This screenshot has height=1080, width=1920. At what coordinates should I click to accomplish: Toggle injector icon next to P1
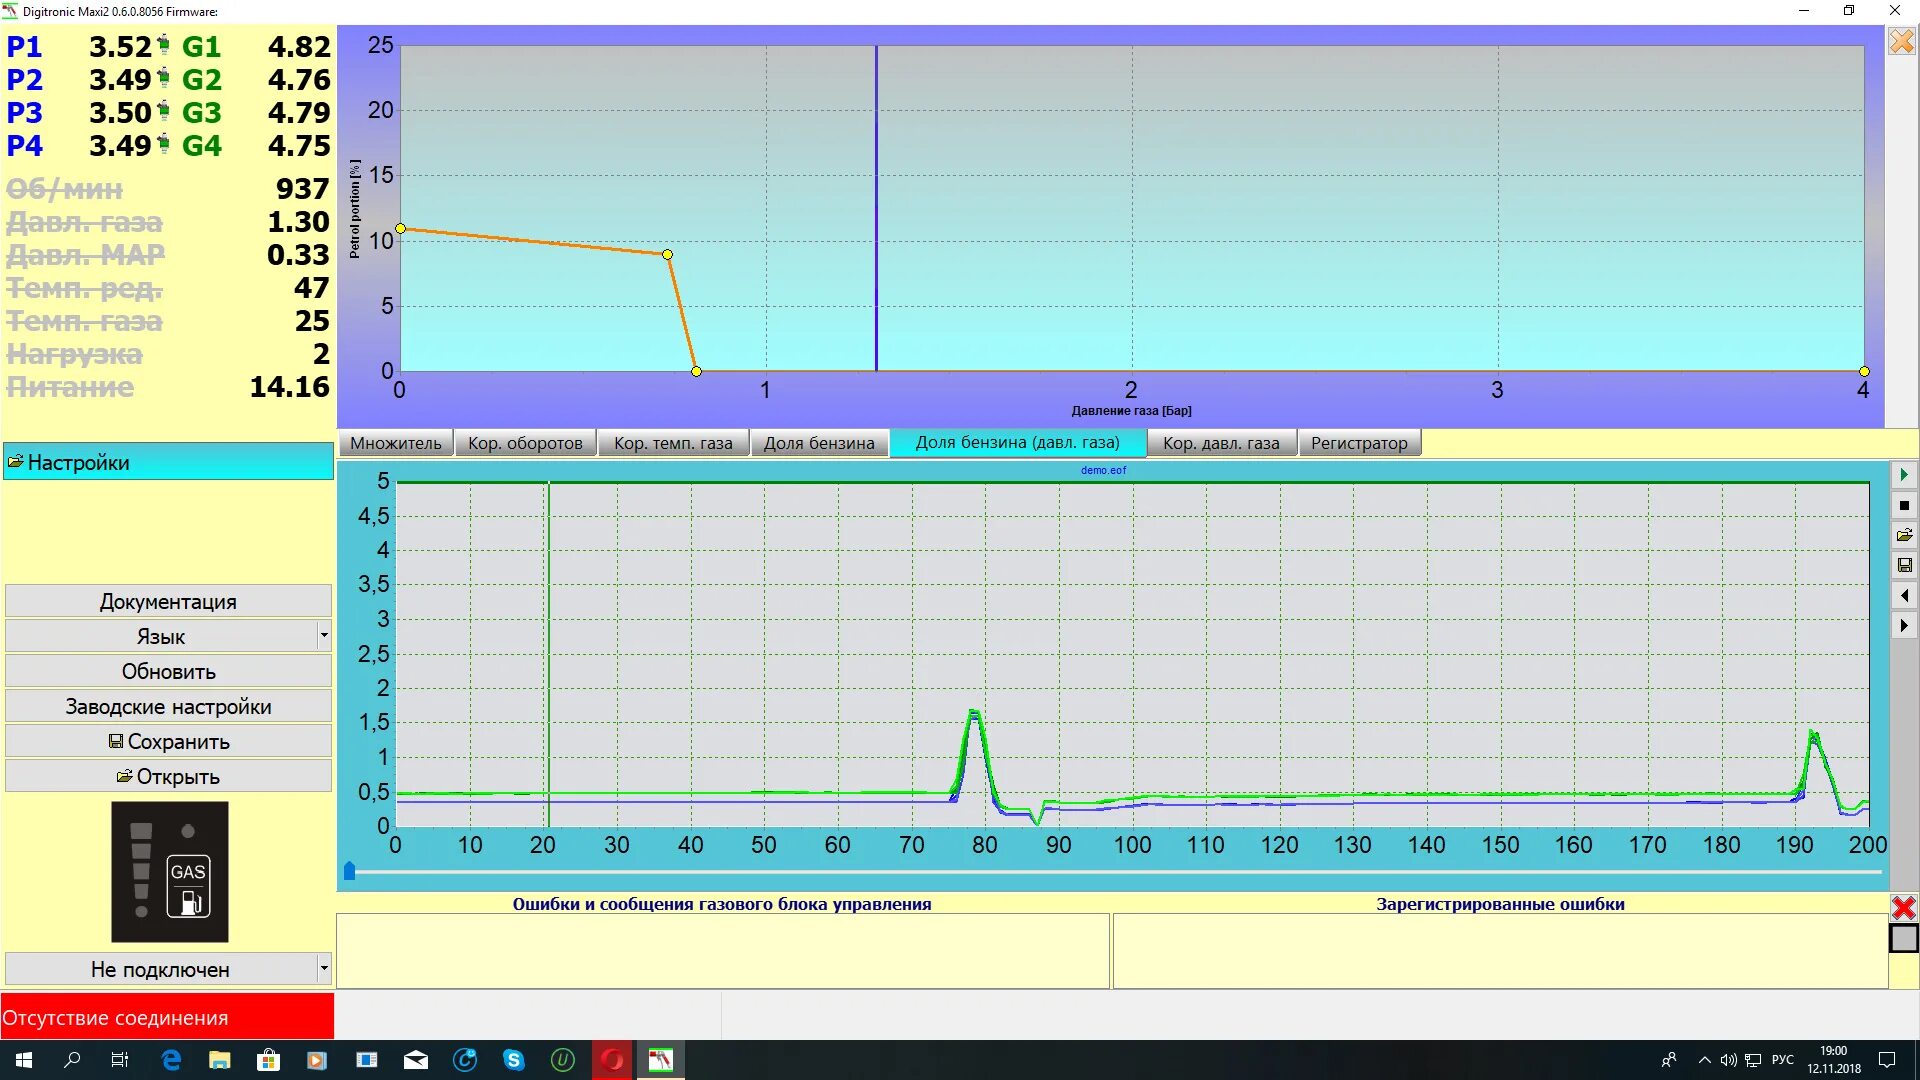[x=164, y=46]
